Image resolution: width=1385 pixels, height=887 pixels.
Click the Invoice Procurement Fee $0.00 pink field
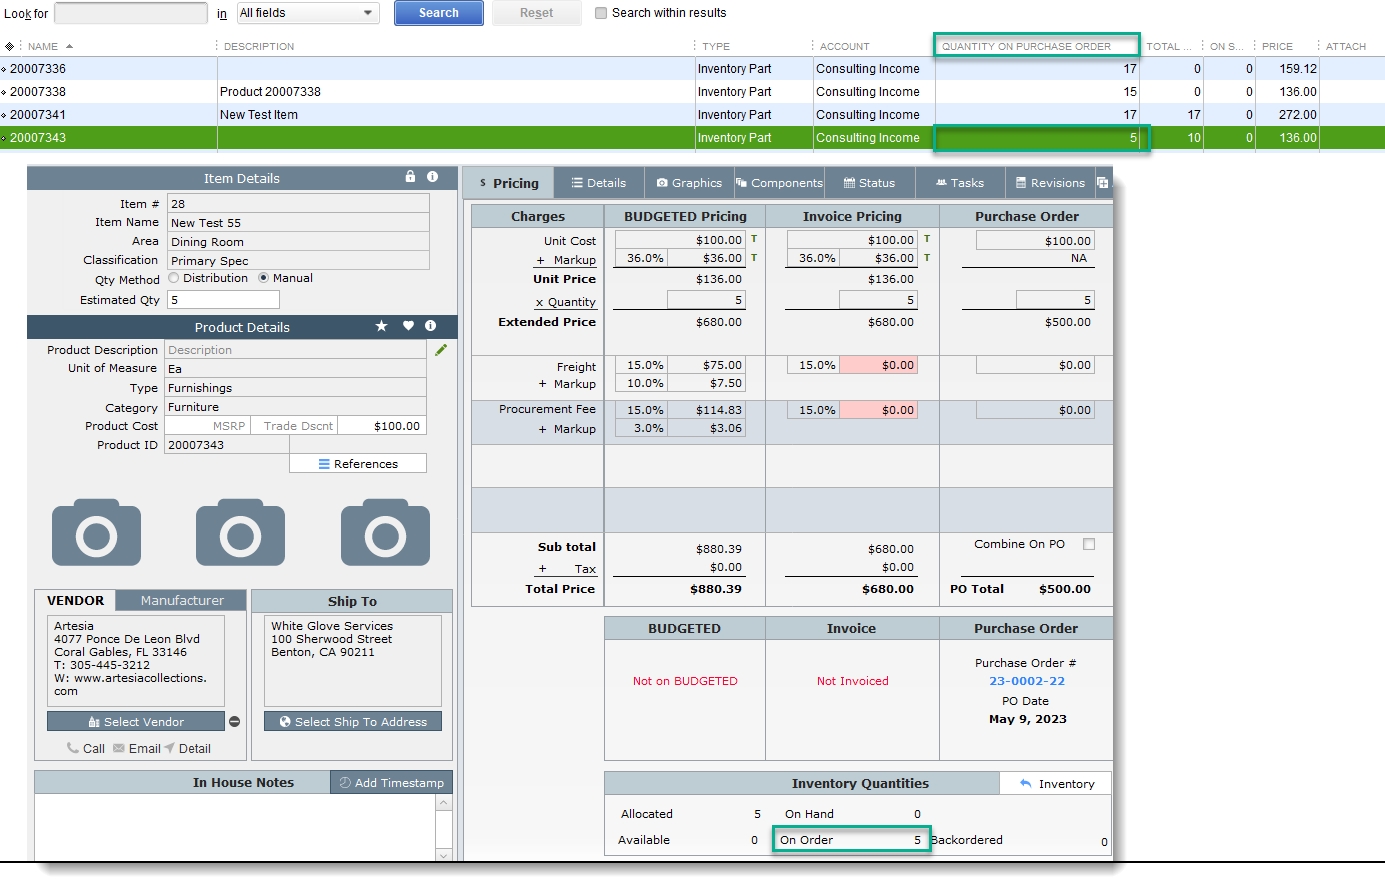[x=878, y=410]
